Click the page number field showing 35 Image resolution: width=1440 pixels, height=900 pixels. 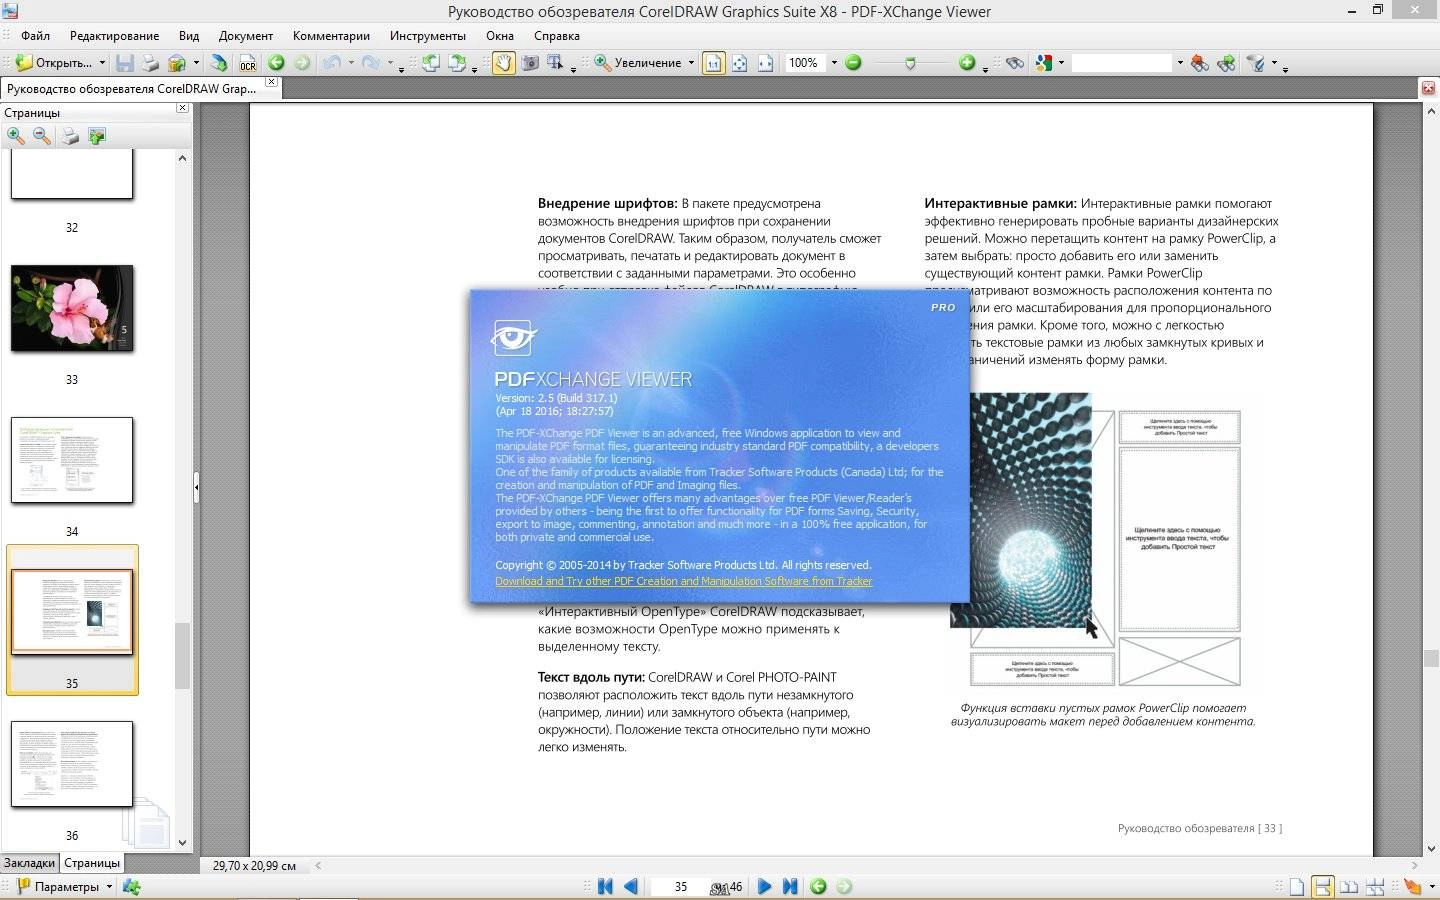tap(680, 887)
